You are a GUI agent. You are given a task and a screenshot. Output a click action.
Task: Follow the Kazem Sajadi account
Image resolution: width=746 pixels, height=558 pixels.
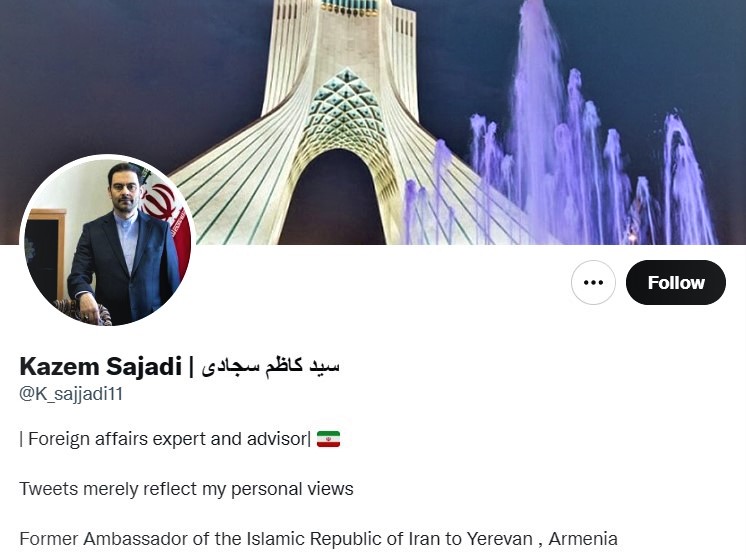point(676,283)
